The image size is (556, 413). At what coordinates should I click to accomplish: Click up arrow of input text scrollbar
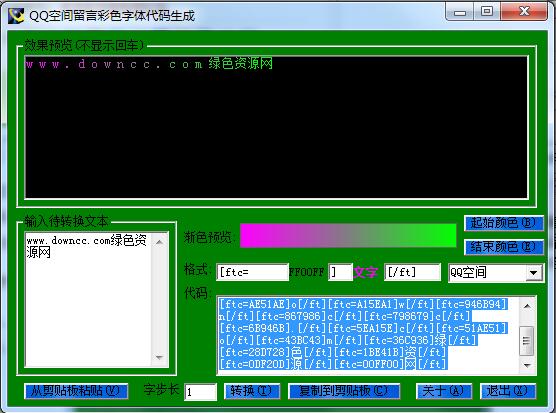click(x=160, y=242)
